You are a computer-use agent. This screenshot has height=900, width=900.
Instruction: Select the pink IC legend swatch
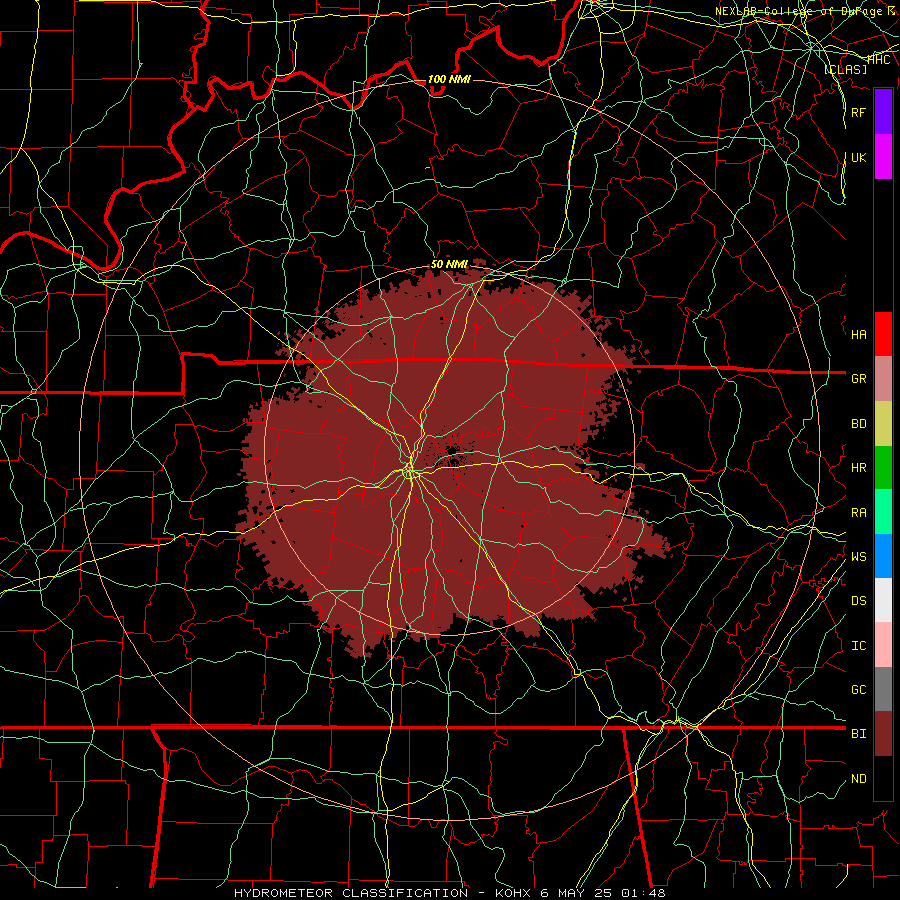tap(883, 645)
